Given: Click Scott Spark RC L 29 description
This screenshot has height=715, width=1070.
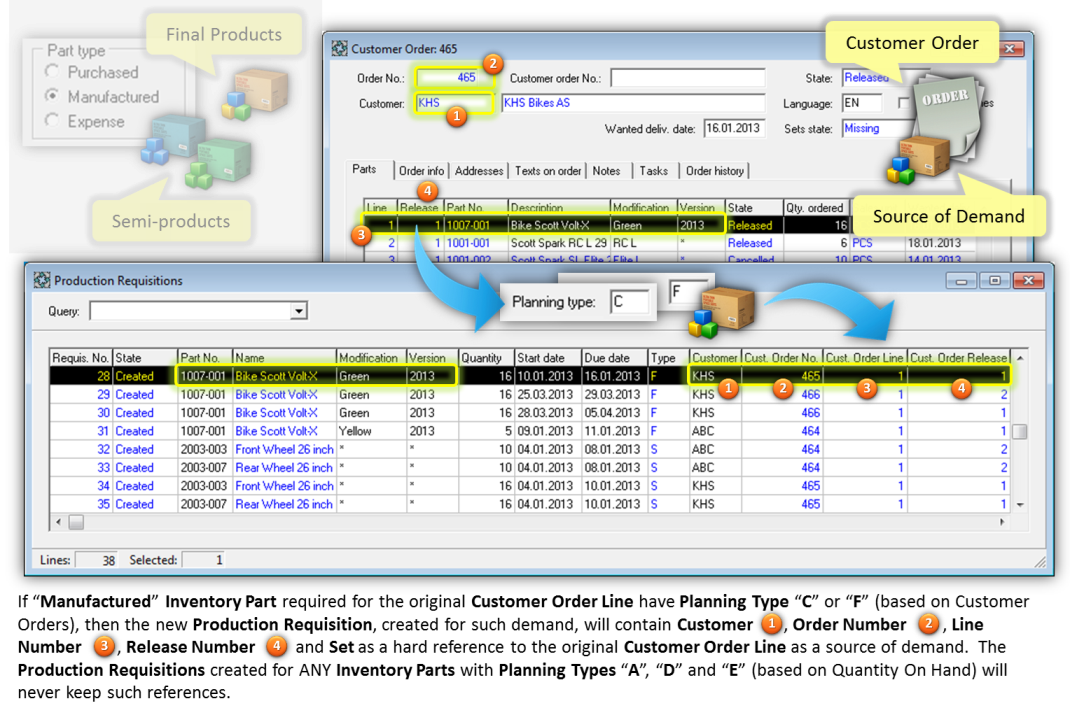Looking at the screenshot, I should [559, 243].
